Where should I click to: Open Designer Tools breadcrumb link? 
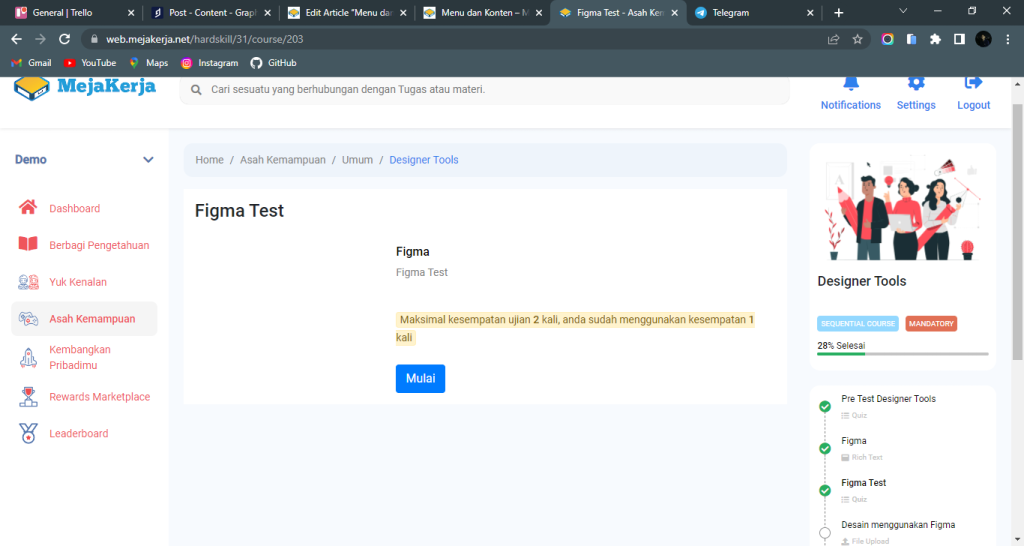pos(424,160)
